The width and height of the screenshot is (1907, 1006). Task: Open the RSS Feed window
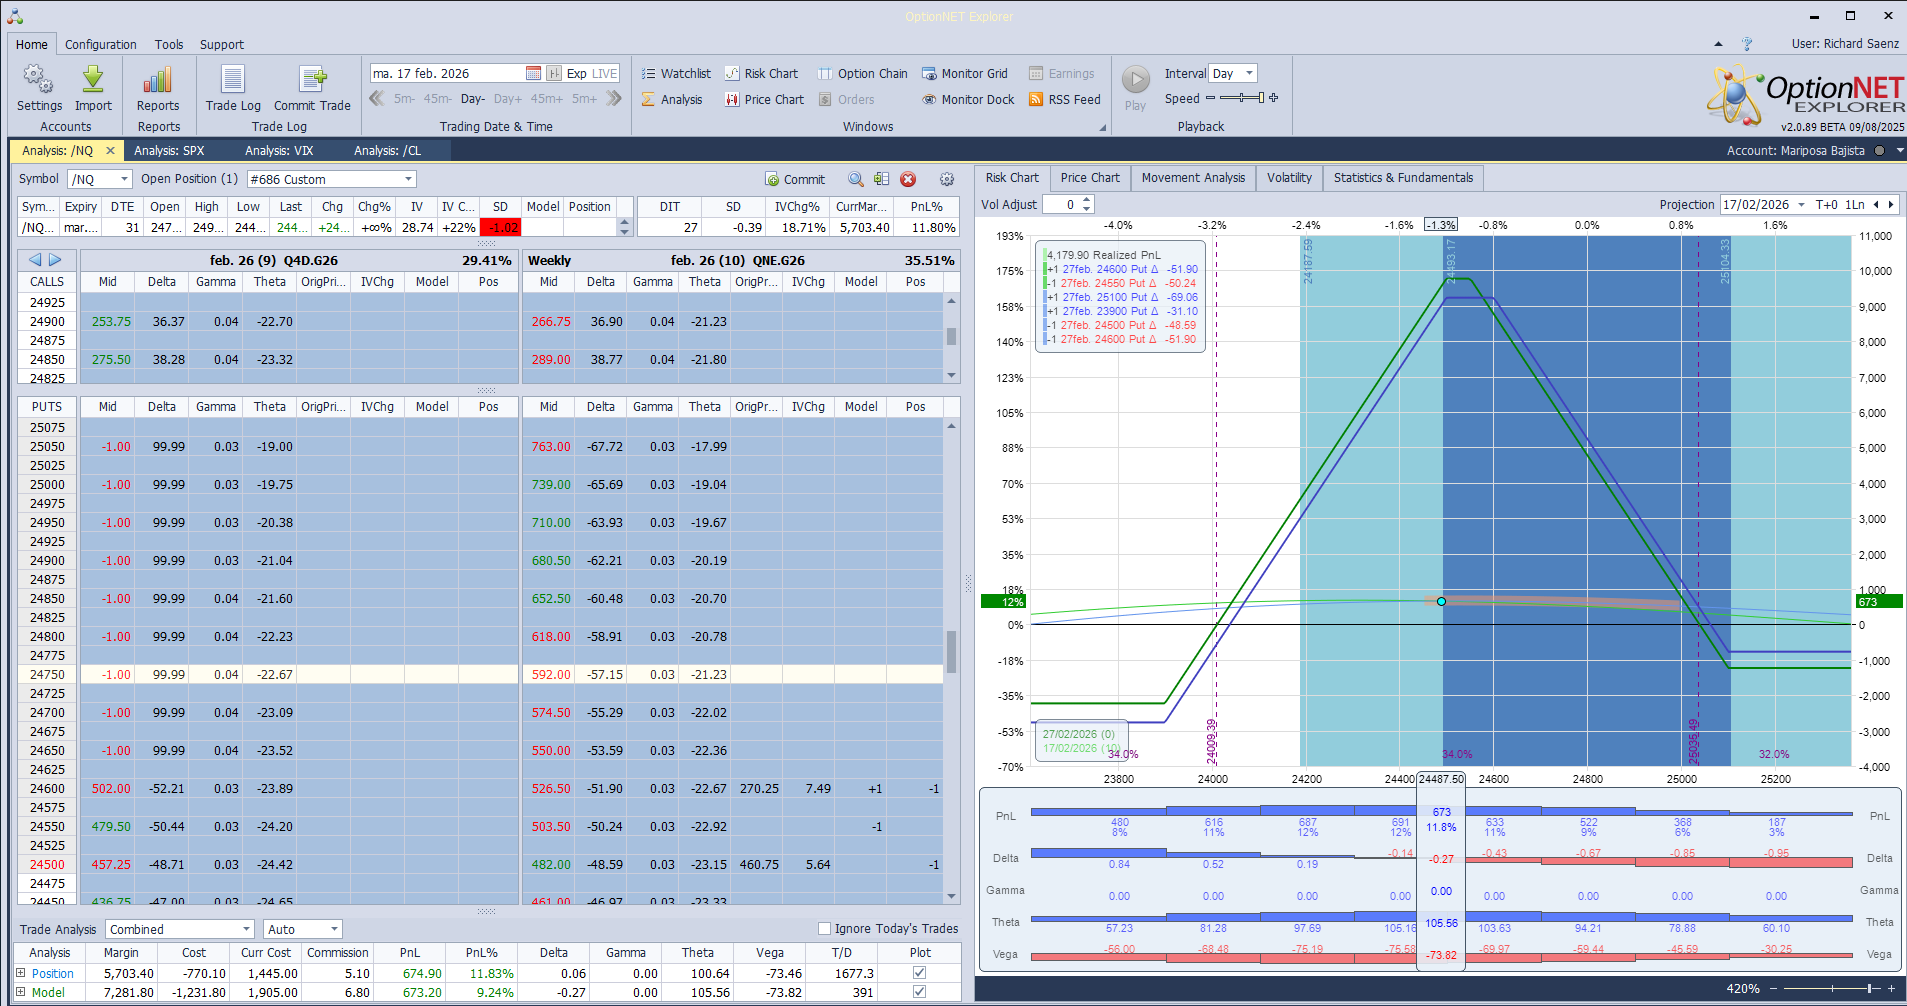coord(1064,99)
